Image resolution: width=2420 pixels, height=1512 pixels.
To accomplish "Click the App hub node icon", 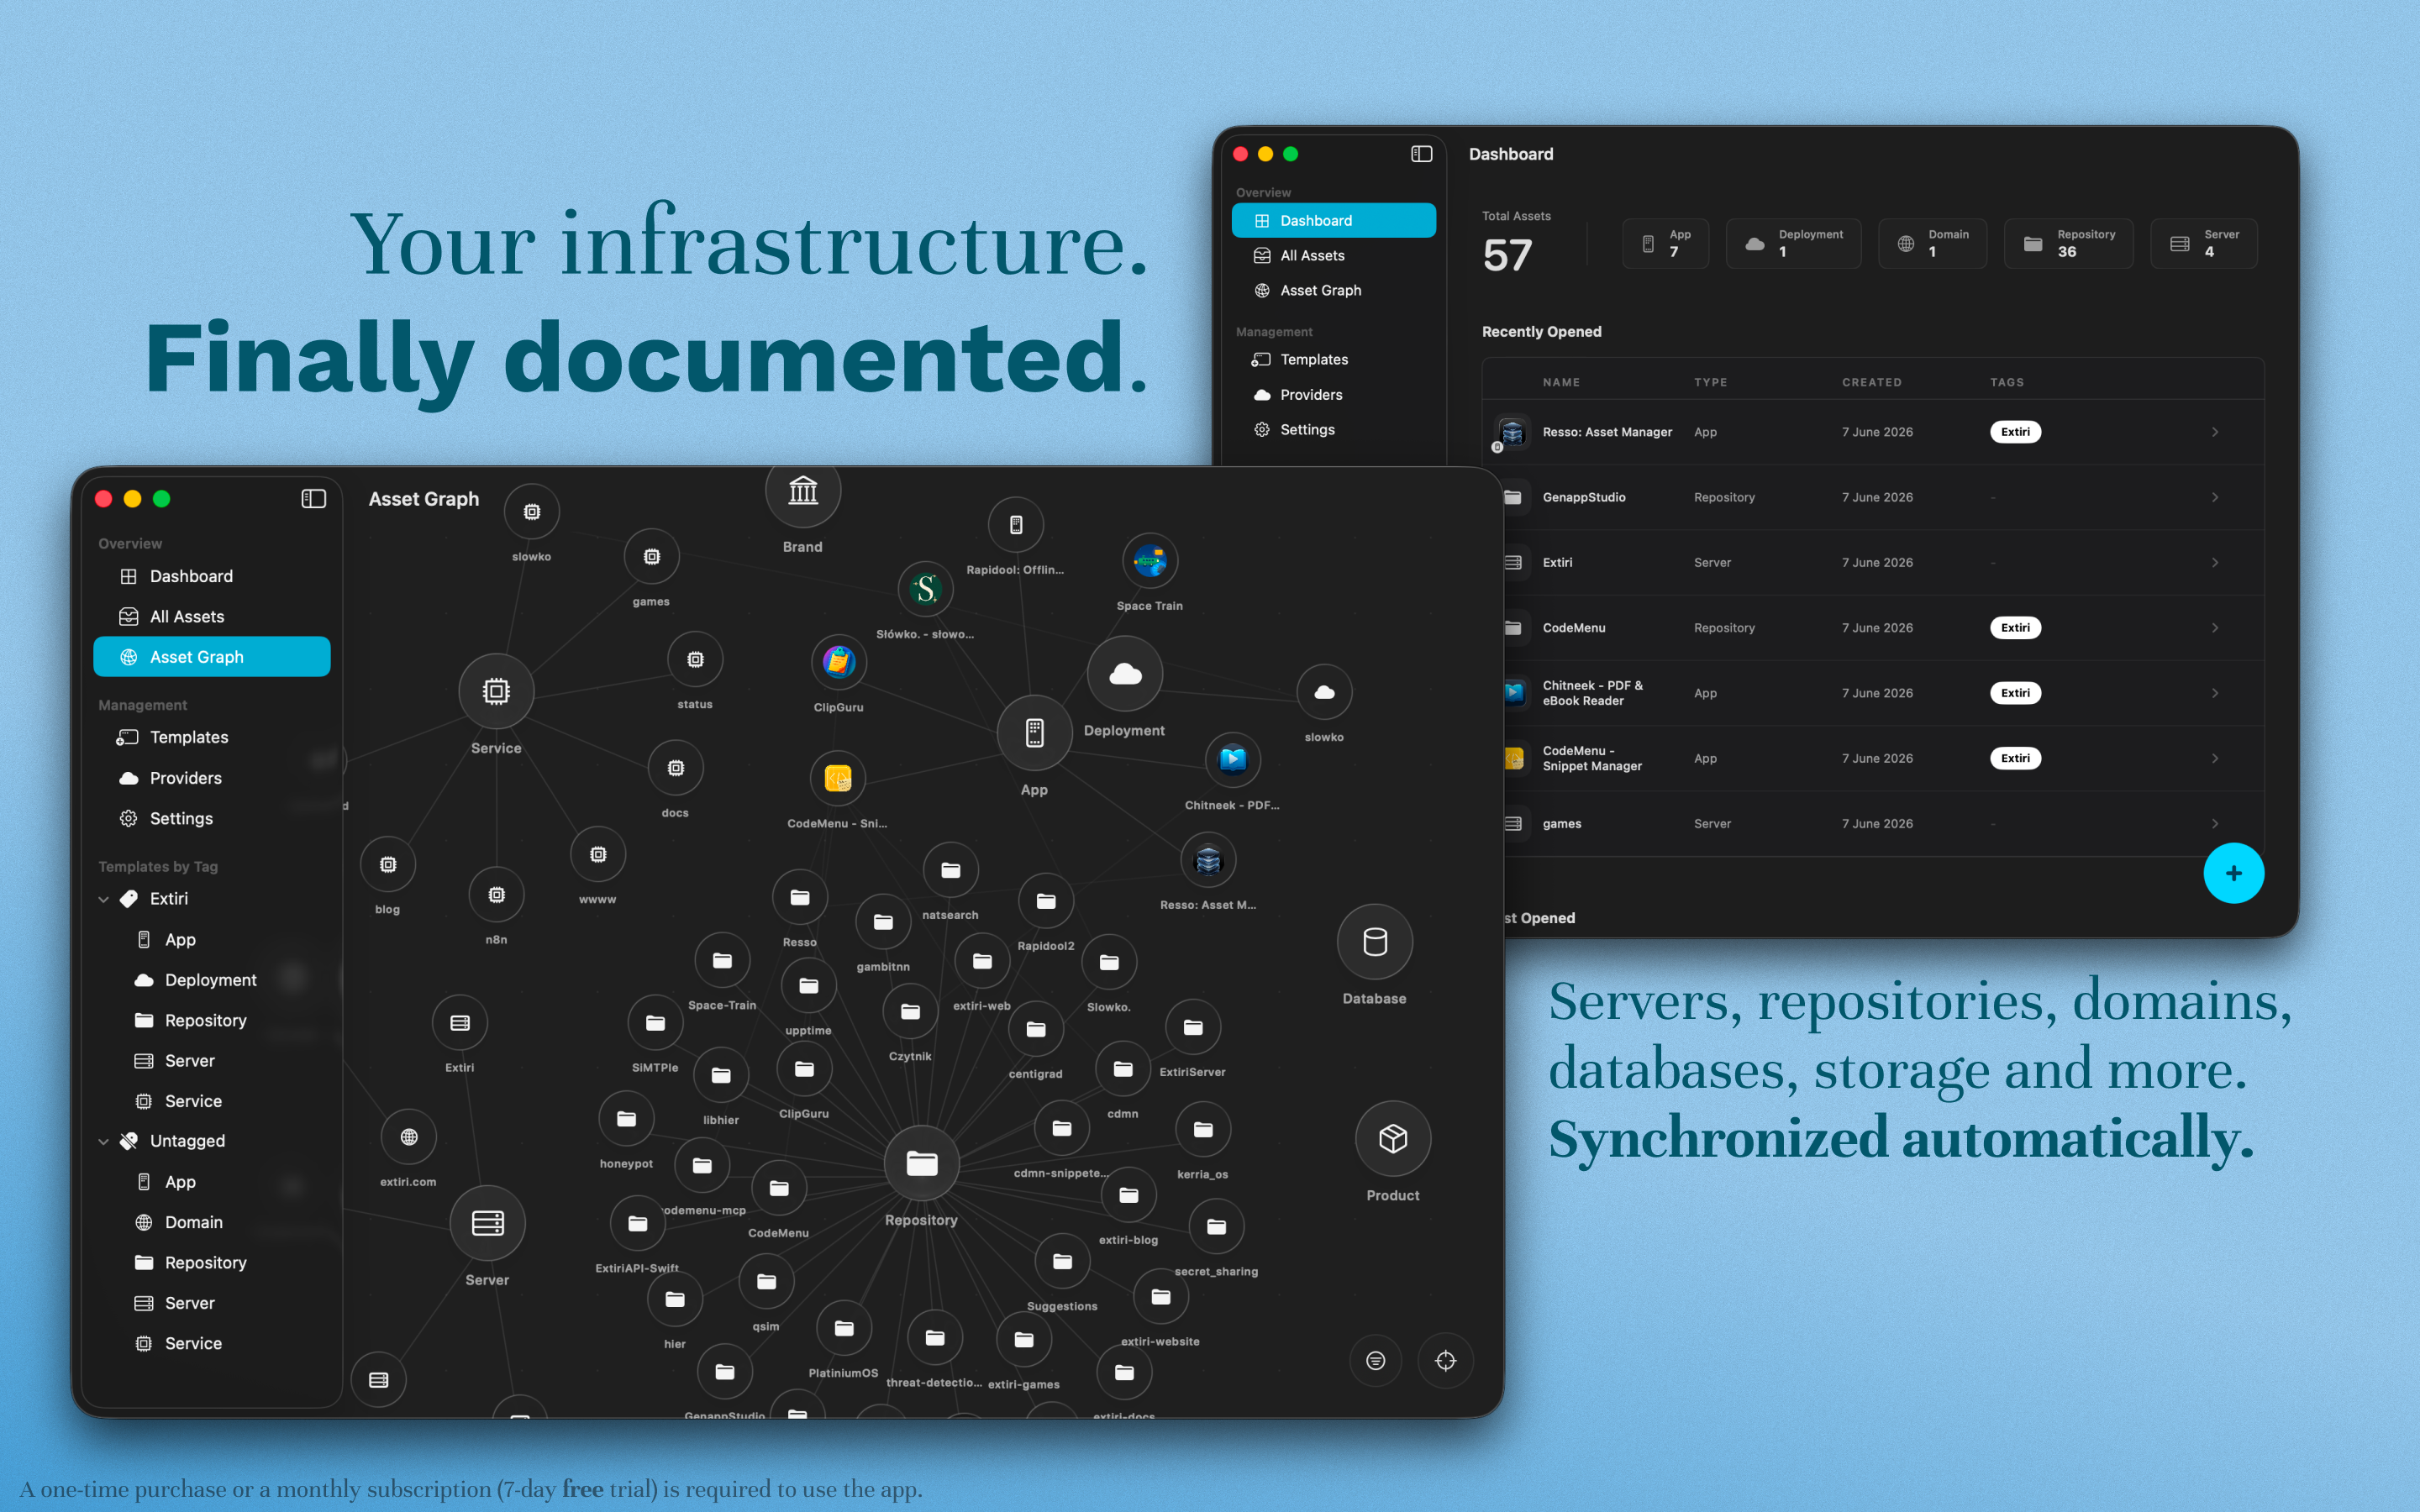I will (x=1035, y=733).
